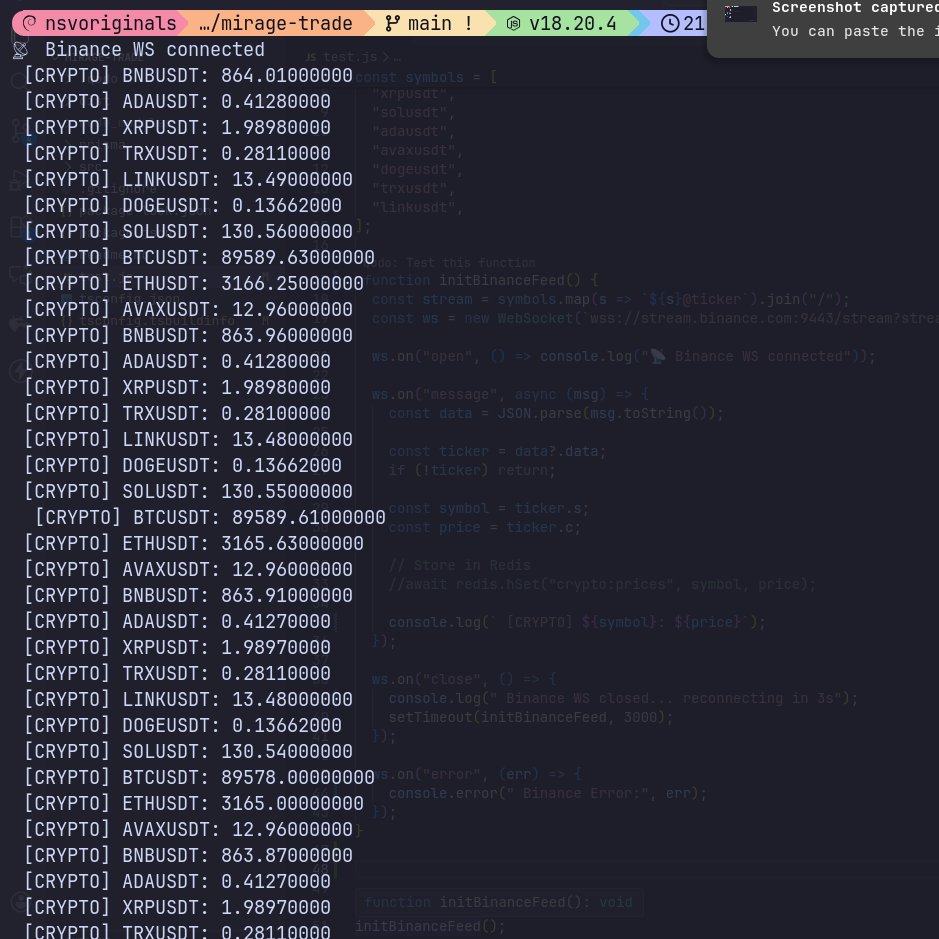This screenshot has width=939, height=939.
Task: Click the Debian swirl icon in the prompt
Action: (29, 23)
